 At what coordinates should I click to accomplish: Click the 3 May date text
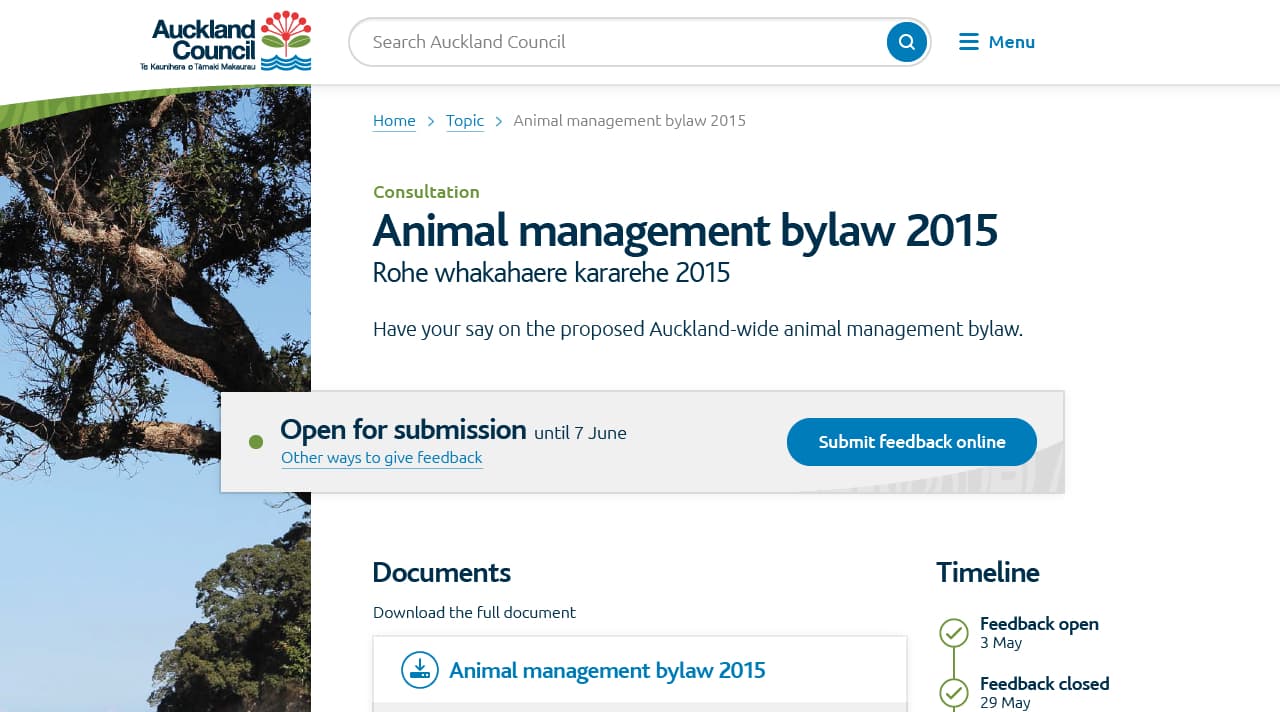(x=1001, y=643)
